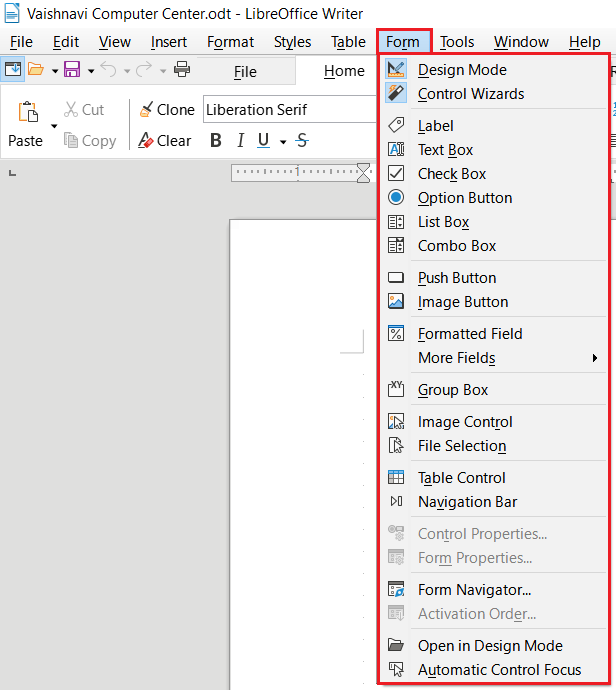This screenshot has height=690, width=616.
Task: Switch to the File ribbon tab
Action: [245, 71]
